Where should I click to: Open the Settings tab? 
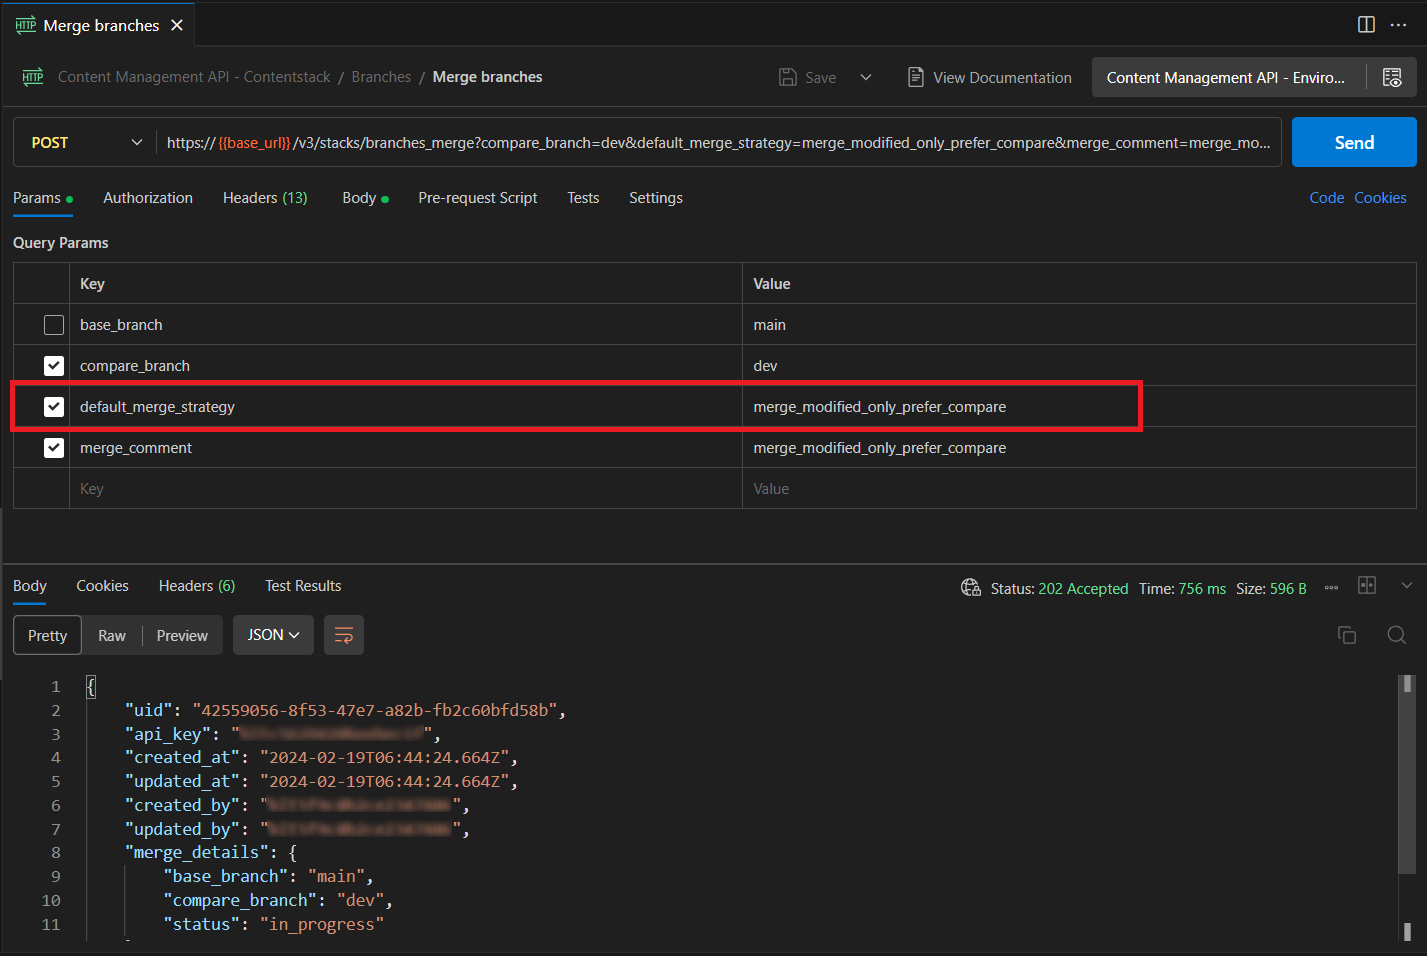[656, 198]
